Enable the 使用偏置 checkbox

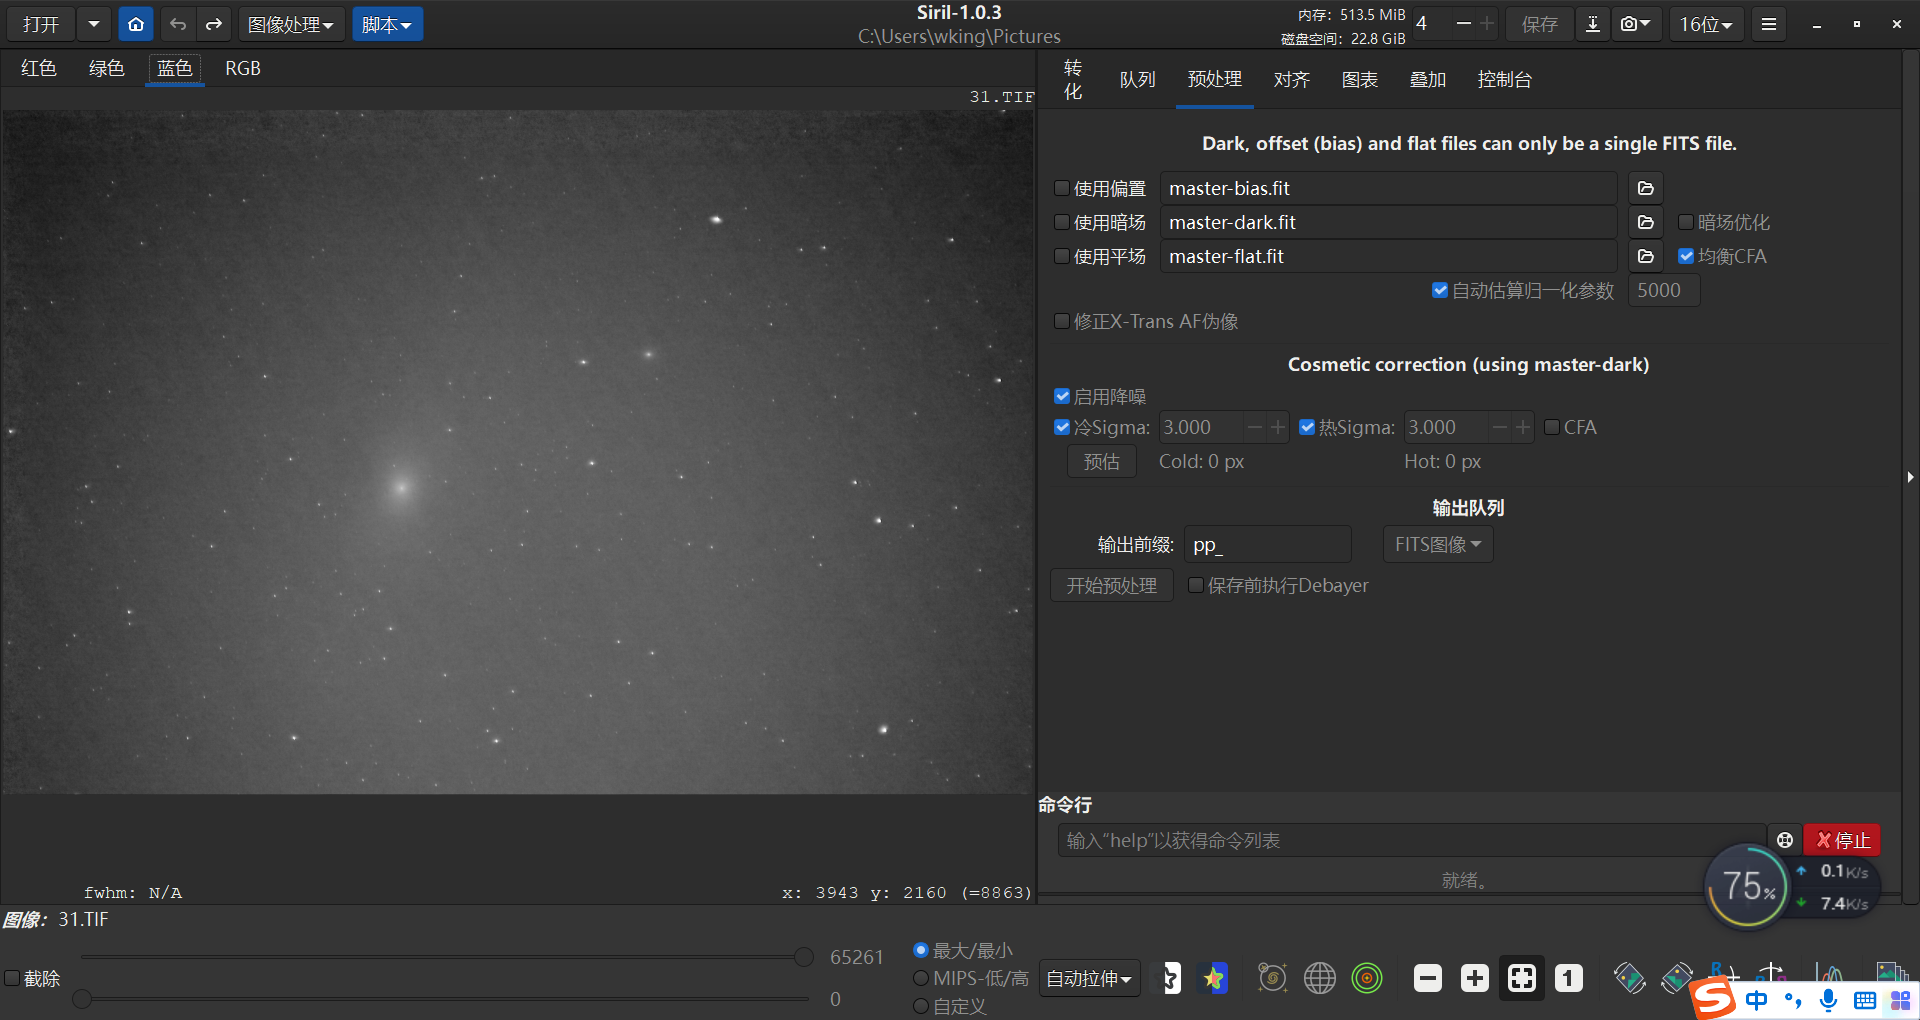[x=1062, y=188]
